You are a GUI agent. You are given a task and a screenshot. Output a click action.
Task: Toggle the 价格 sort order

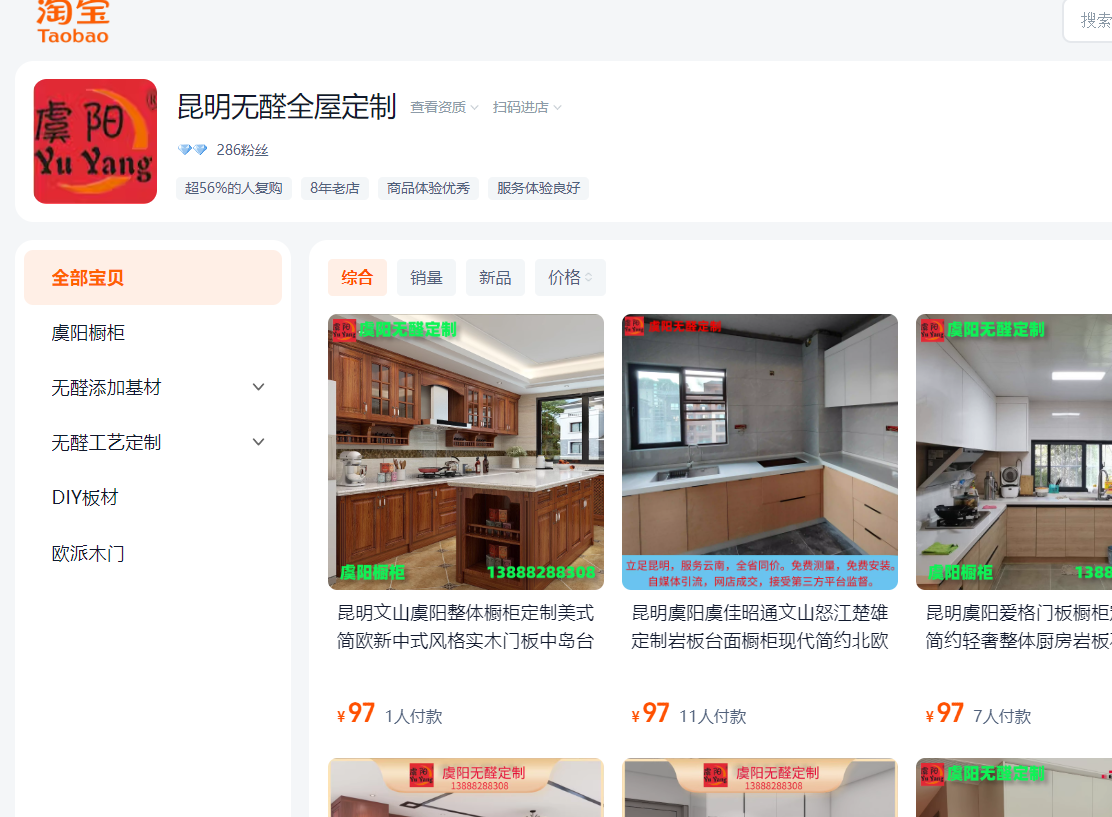tap(570, 277)
